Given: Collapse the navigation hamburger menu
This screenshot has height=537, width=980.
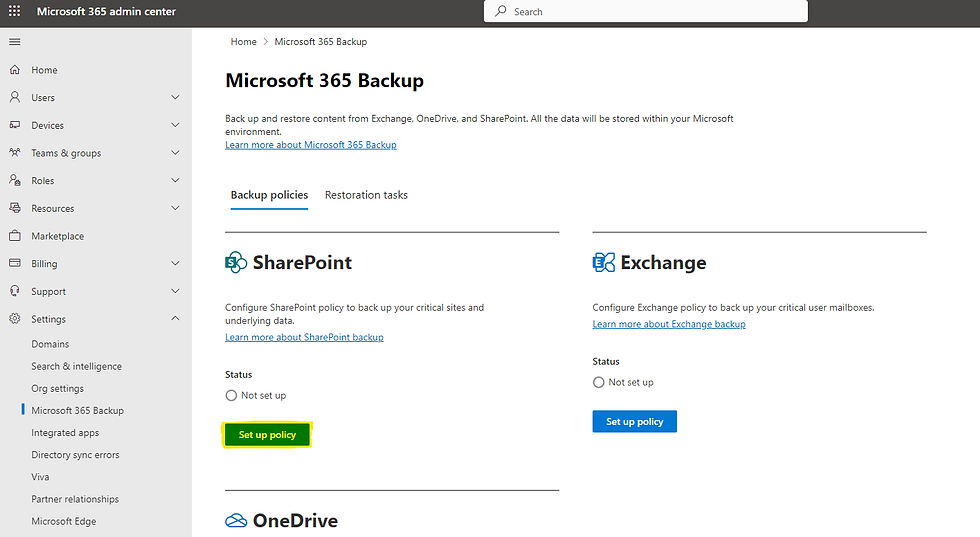Looking at the screenshot, I should [x=14, y=41].
